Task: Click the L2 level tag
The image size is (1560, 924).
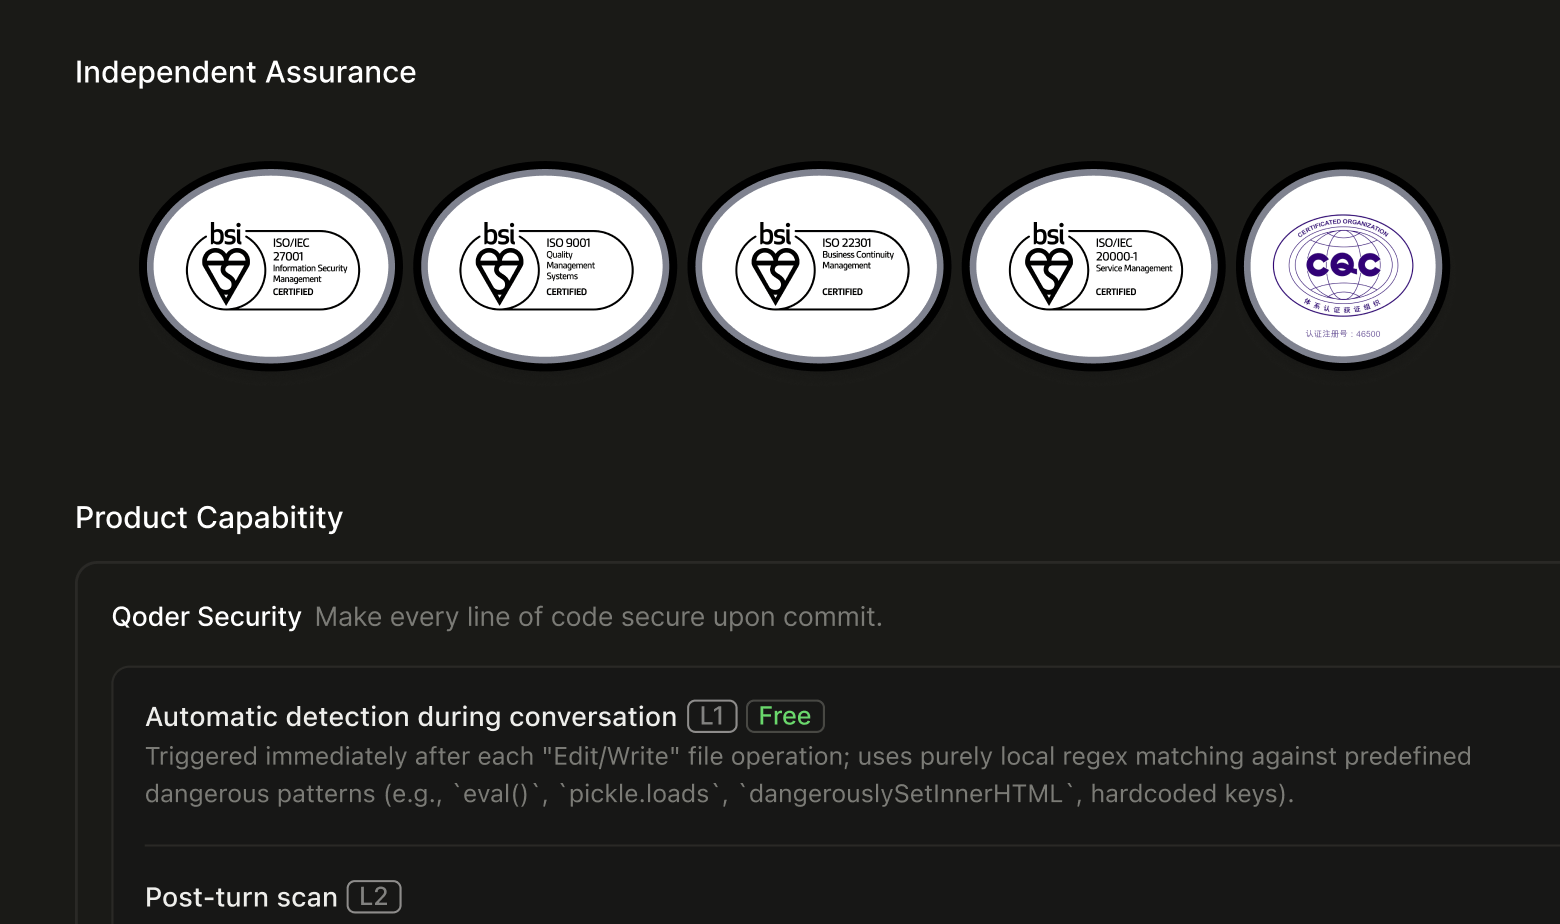Action: pos(374,897)
